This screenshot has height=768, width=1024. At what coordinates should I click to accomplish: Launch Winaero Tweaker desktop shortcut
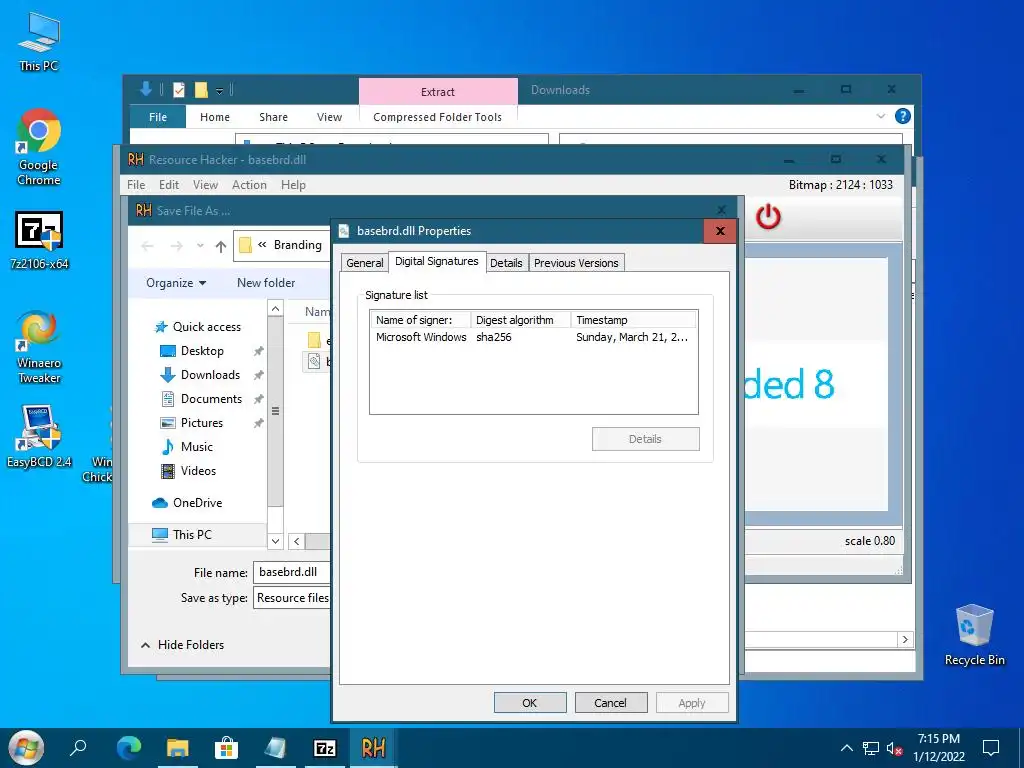(x=39, y=347)
